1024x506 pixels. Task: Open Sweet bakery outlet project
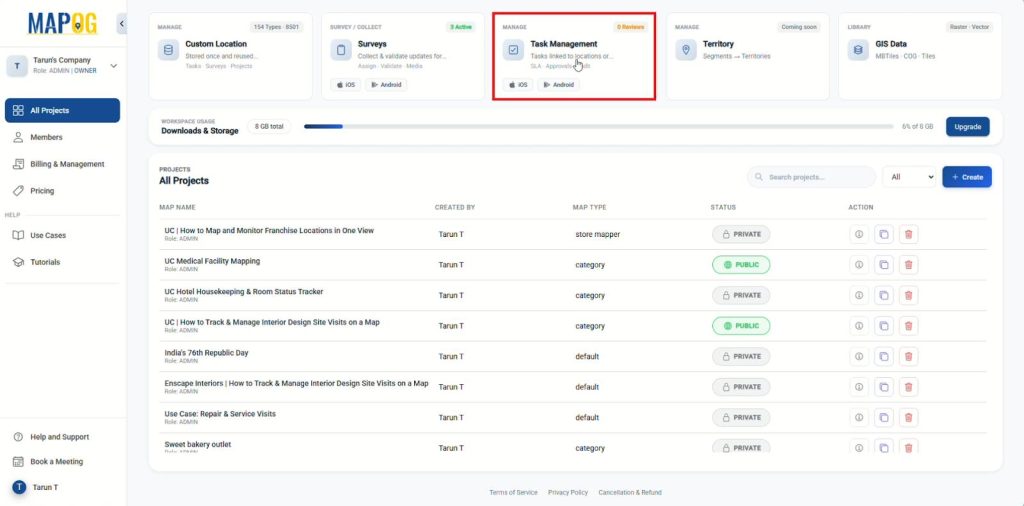pyautogui.click(x=198, y=445)
